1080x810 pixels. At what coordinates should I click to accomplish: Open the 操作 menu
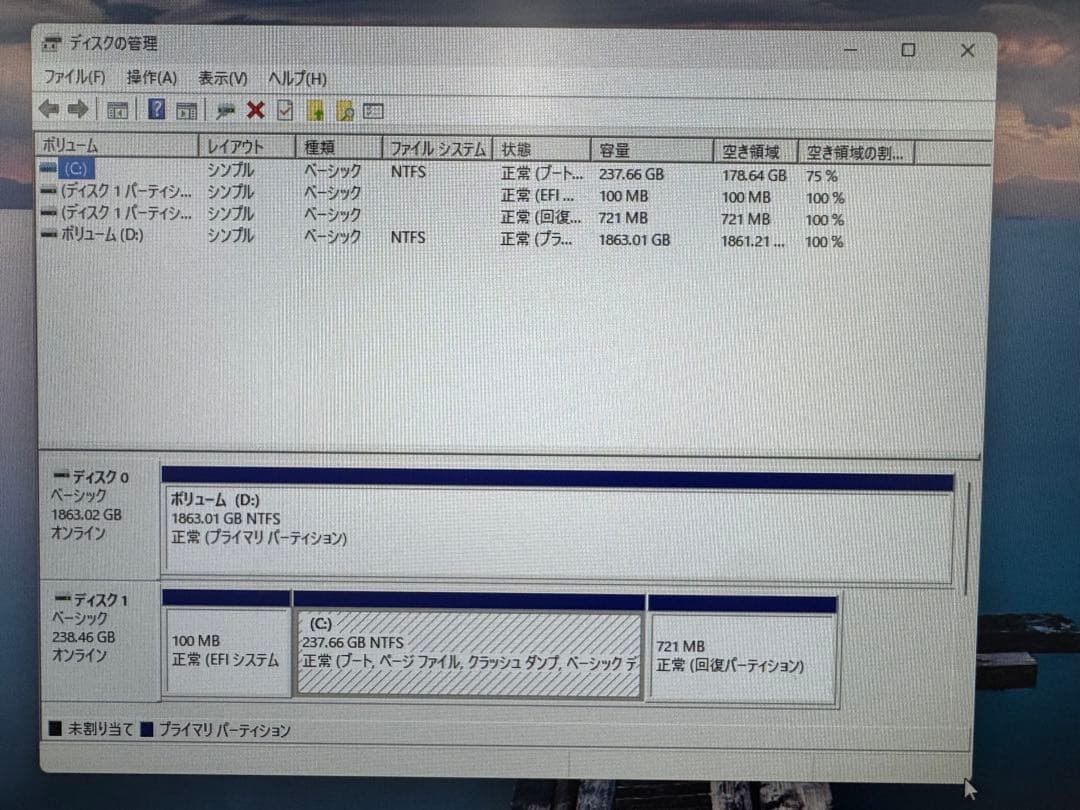tap(151, 77)
